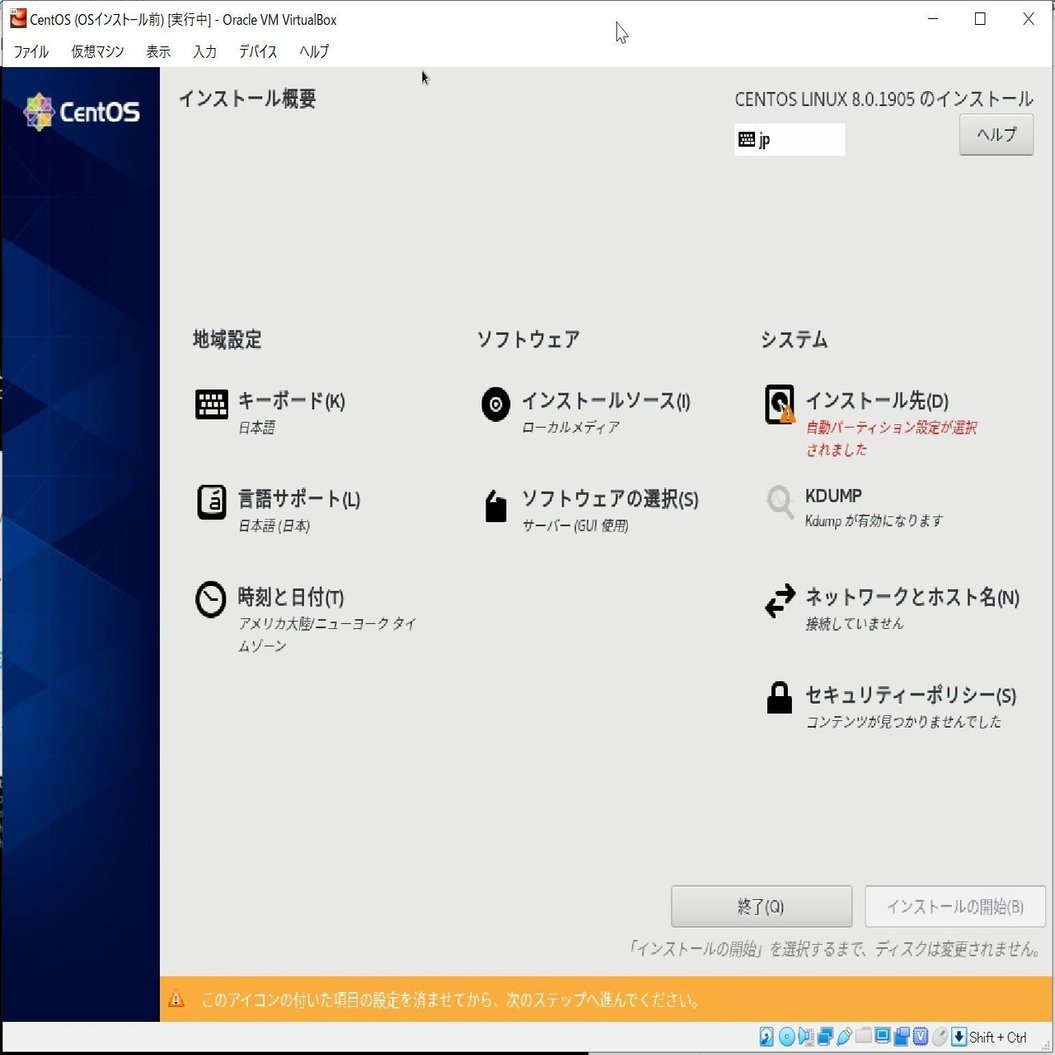This screenshot has height=1055, width=1055.
Task: Click the ヘルプ button
Action: [x=995, y=133]
